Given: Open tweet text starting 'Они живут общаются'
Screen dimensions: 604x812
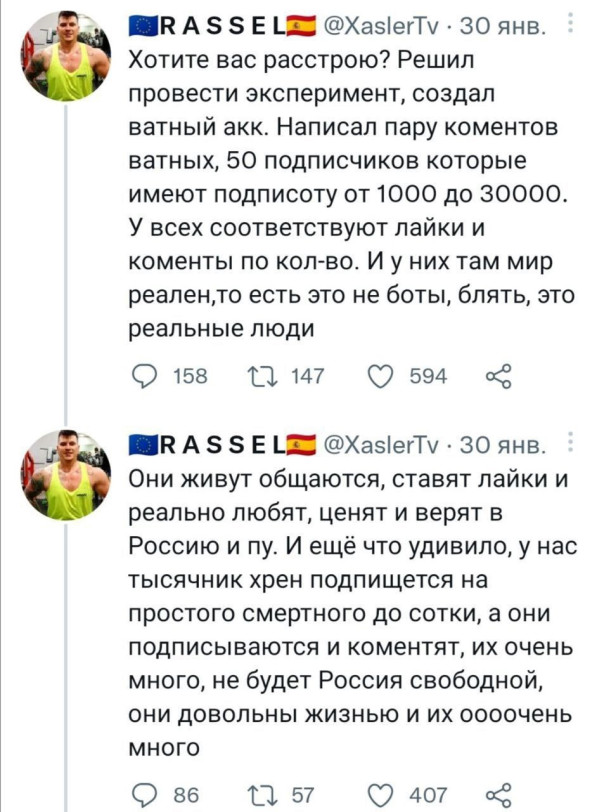Looking at the screenshot, I should click(x=340, y=610).
